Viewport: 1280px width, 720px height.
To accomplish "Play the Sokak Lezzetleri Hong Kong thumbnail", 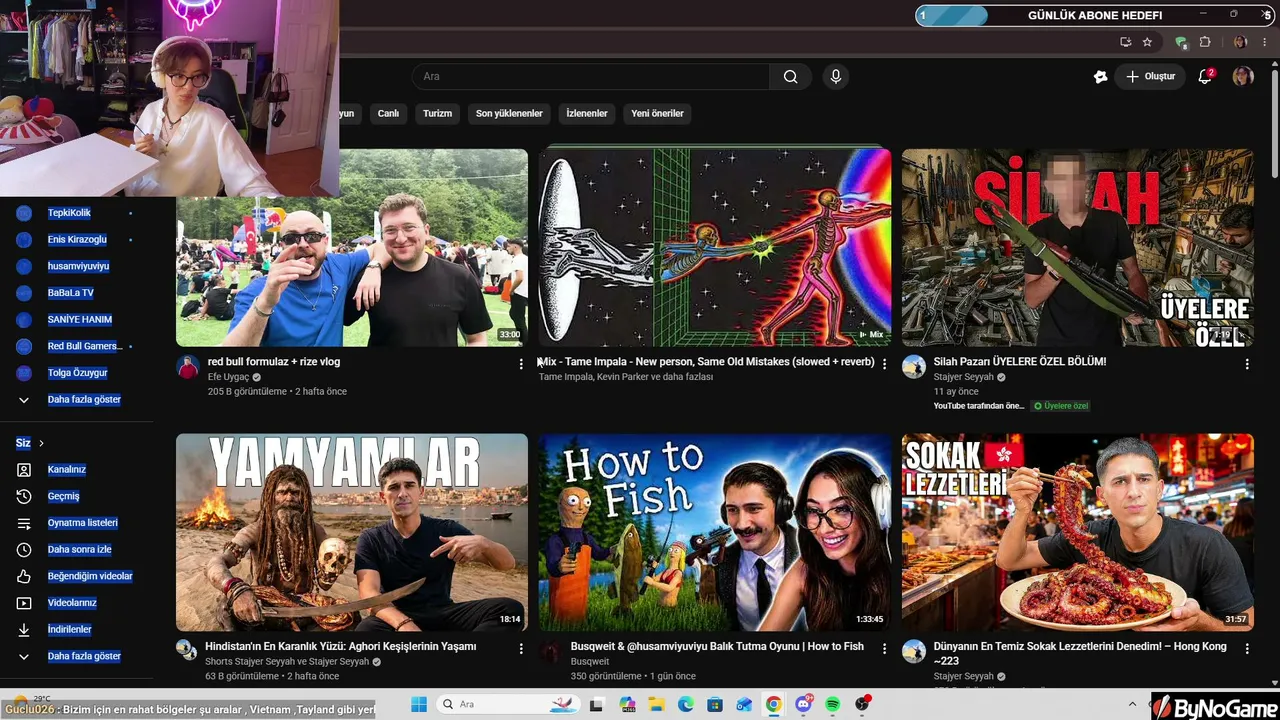I will 1078,532.
